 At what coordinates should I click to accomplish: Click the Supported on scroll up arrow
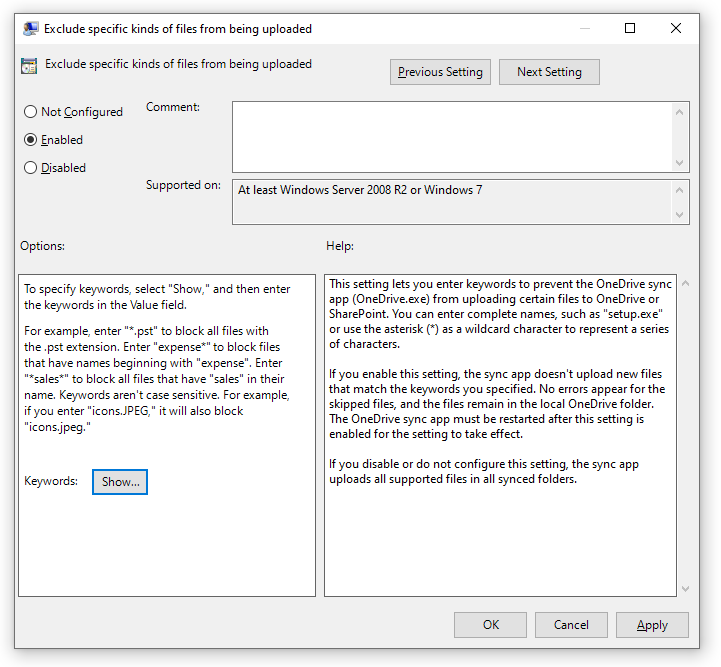tap(680, 190)
